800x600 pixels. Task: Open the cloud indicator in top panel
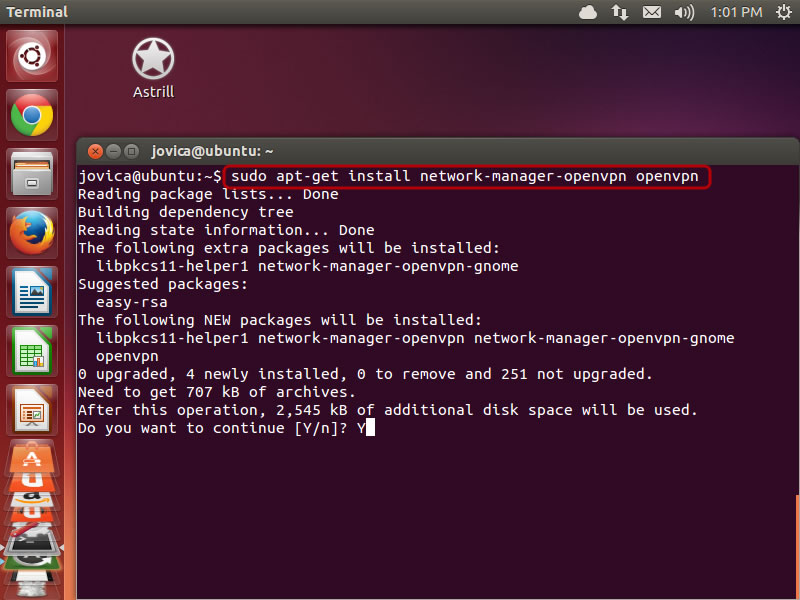(x=588, y=12)
